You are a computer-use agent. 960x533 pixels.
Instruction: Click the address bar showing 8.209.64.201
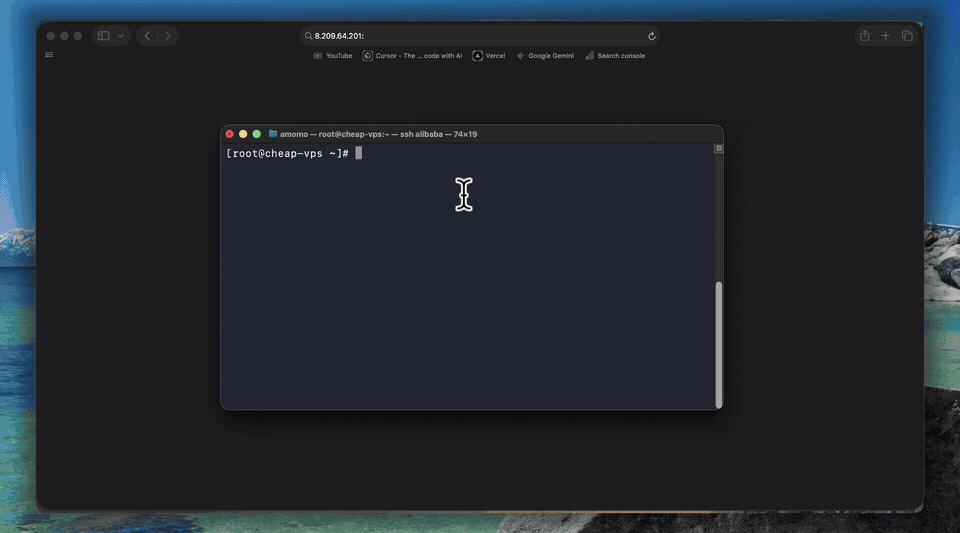(479, 36)
